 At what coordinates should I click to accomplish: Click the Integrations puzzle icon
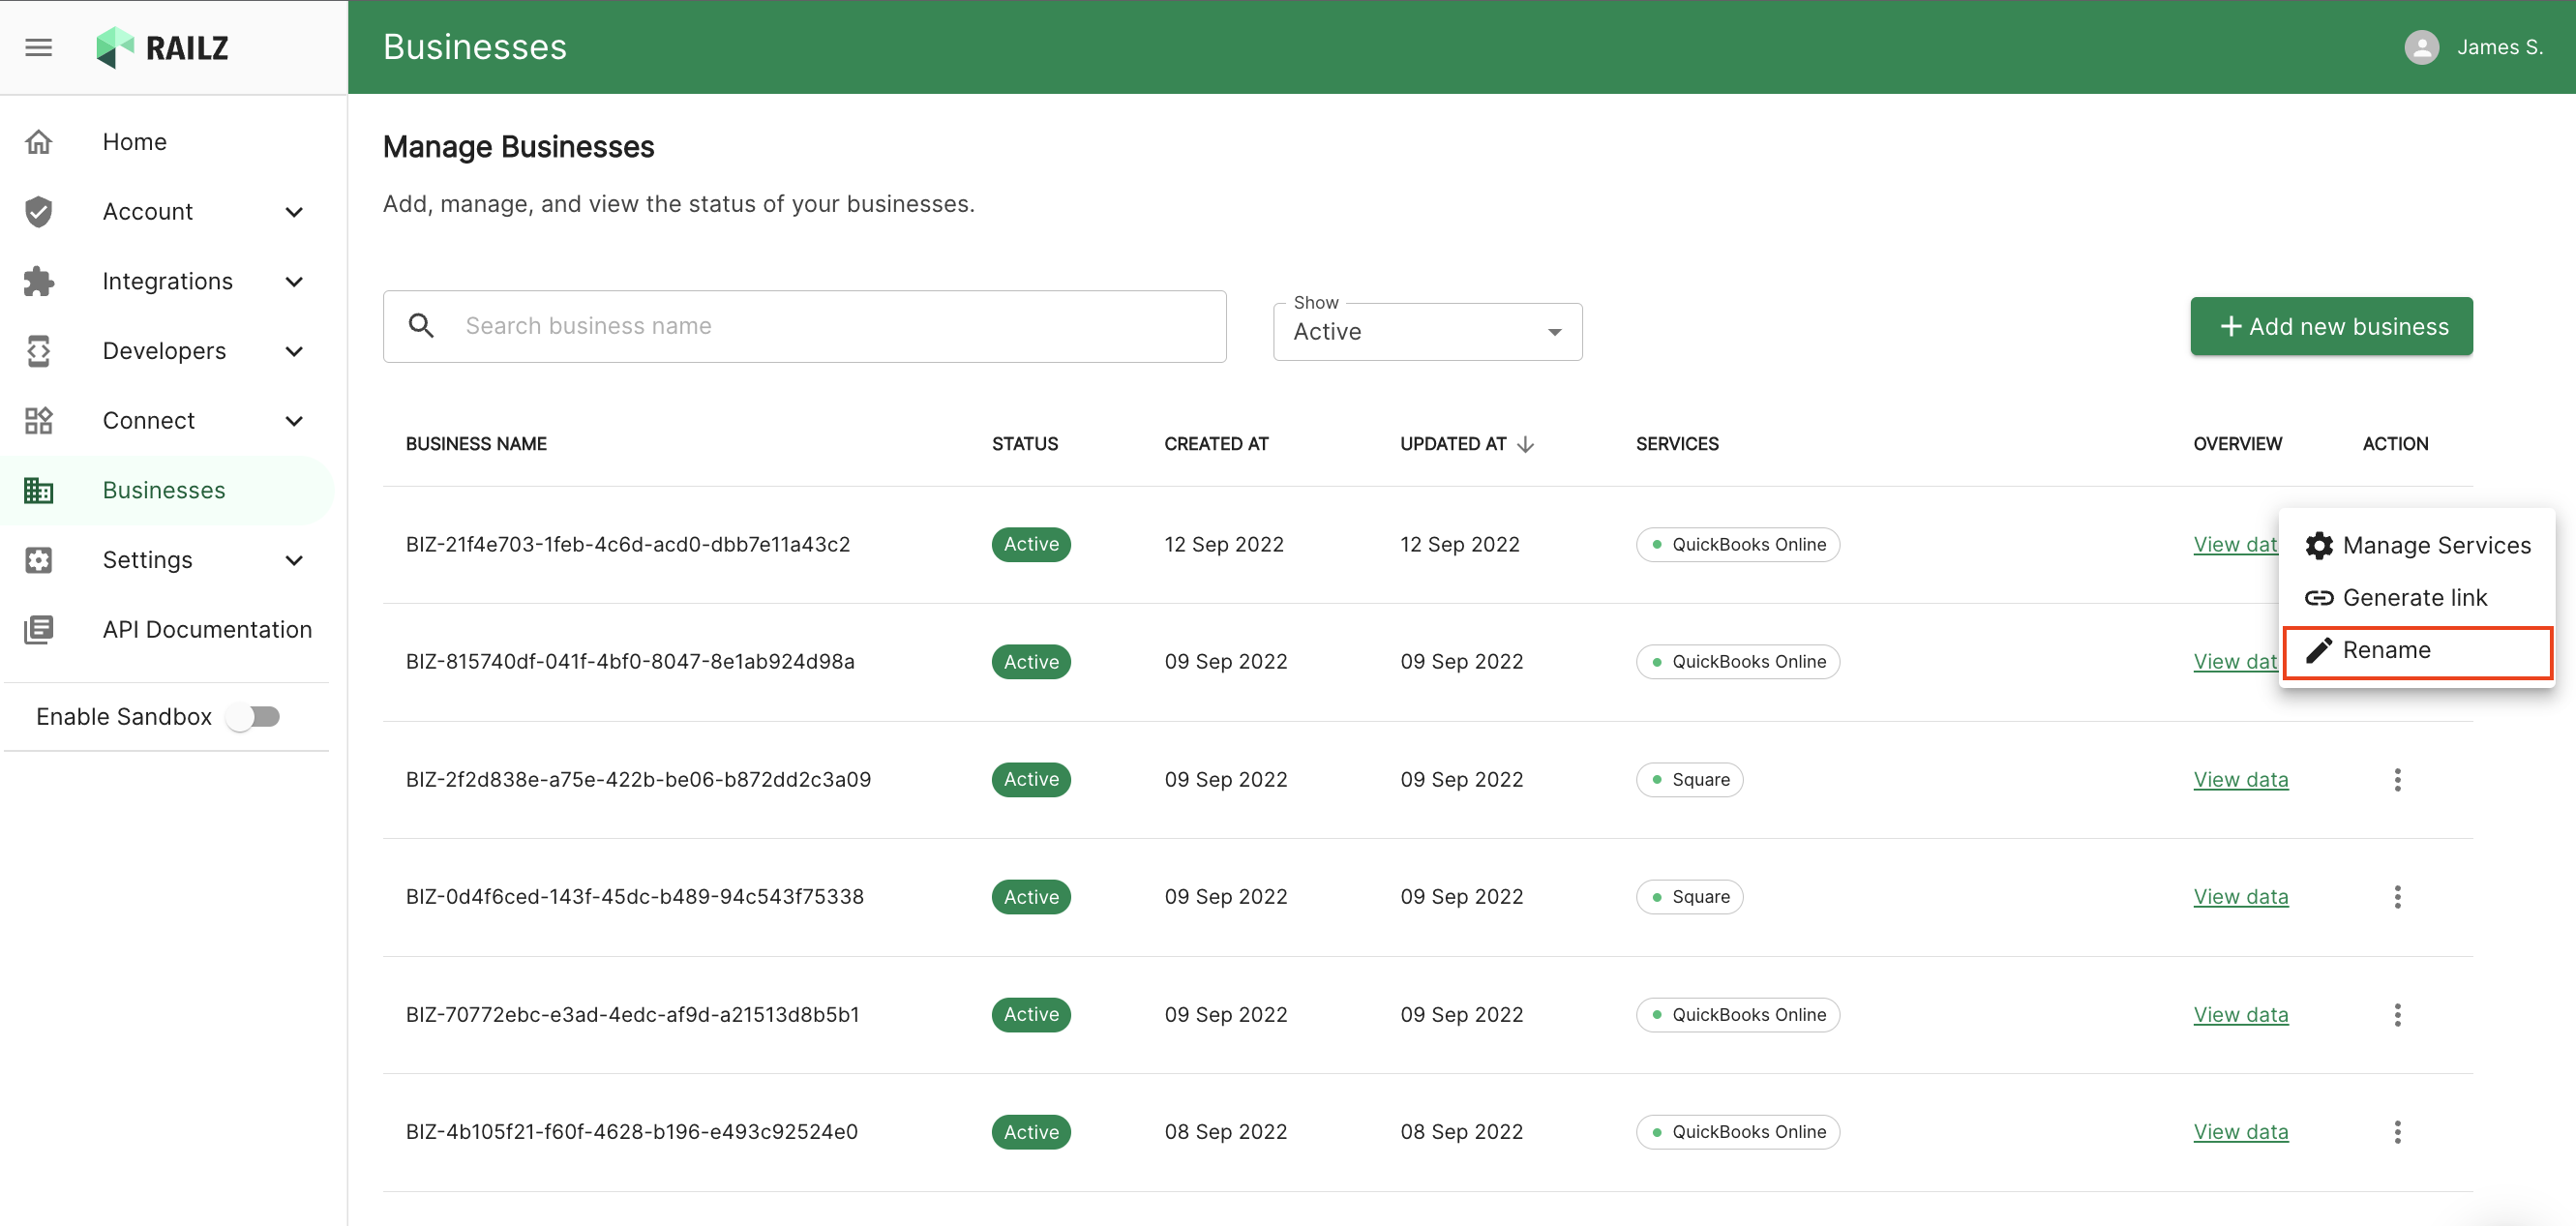pos(38,281)
